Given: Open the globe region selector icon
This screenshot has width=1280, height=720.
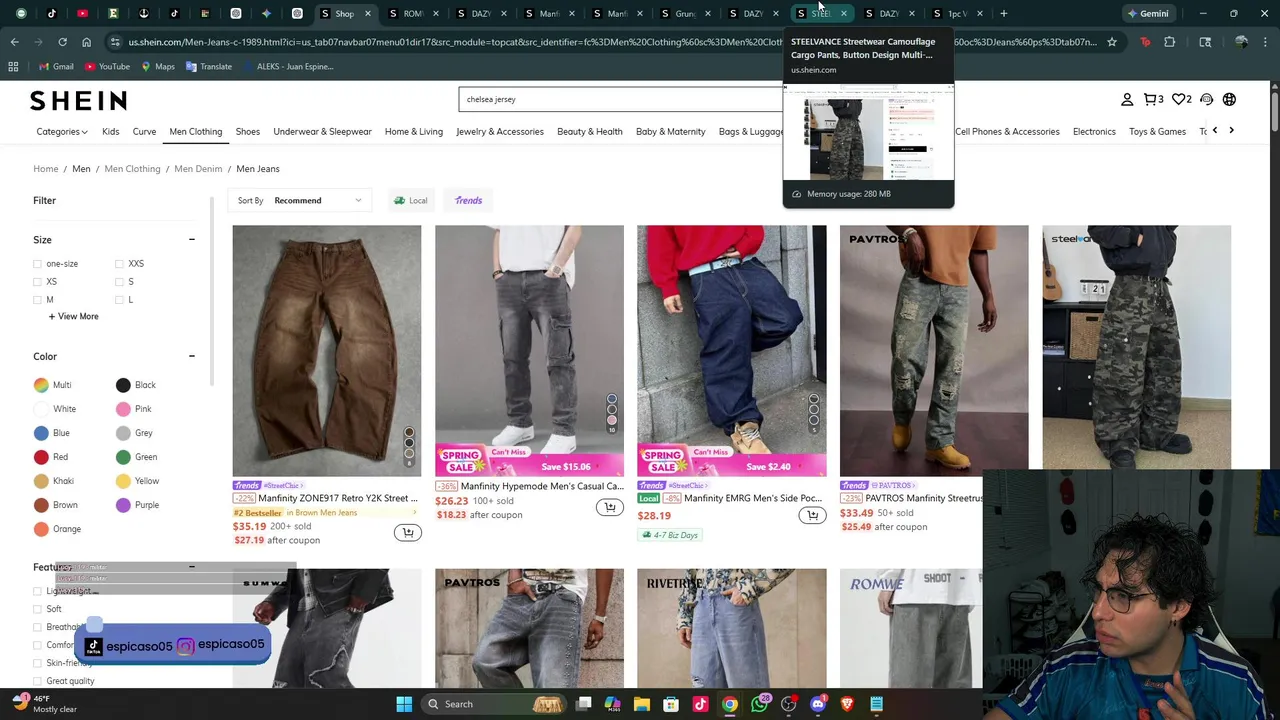Looking at the screenshot, I should [x=1229, y=99].
